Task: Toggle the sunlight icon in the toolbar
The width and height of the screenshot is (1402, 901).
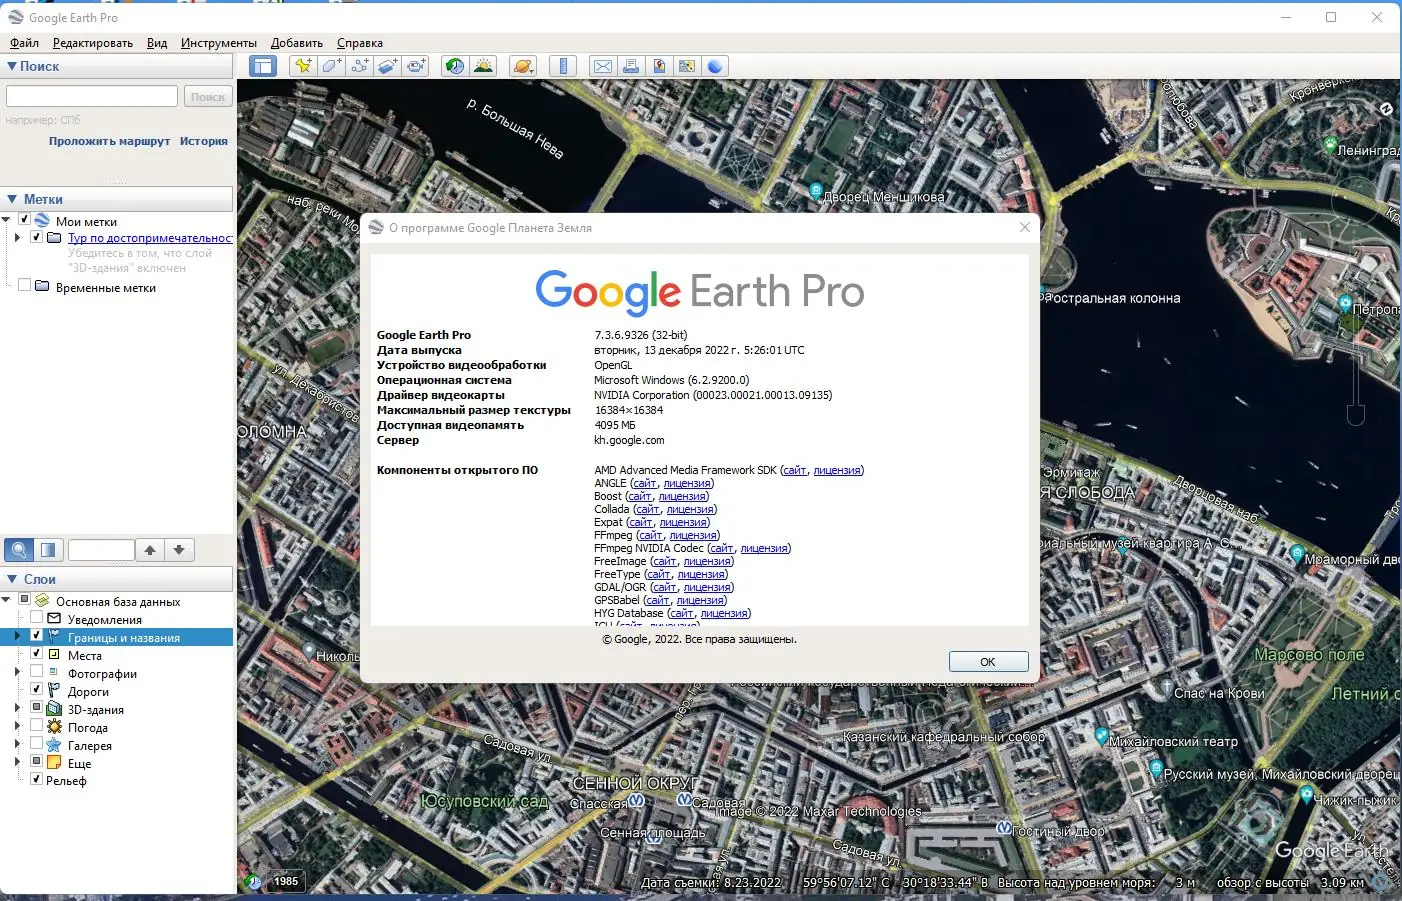Action: [x=483, y=66]
